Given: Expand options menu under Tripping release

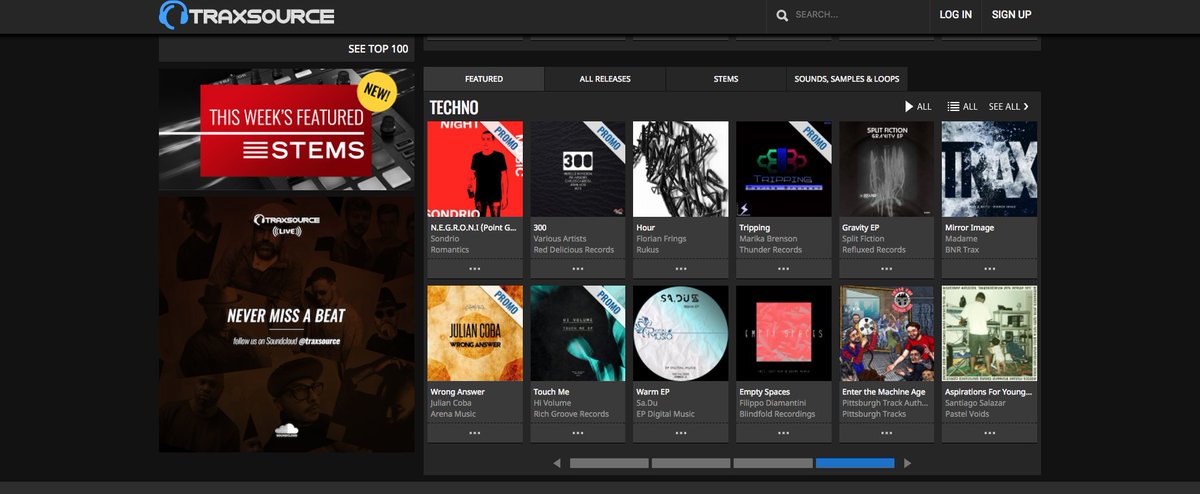Looking at the screenshot, I should (784, 269).
